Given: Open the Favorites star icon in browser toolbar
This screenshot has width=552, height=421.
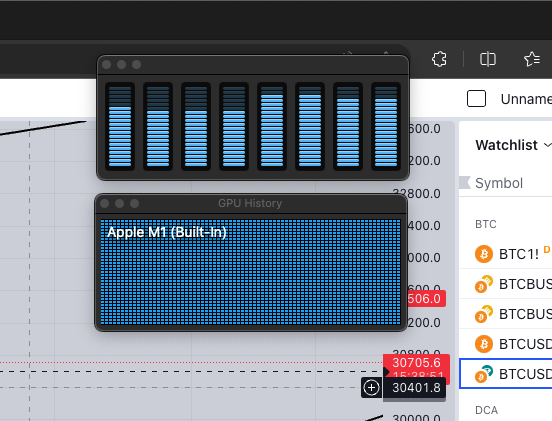Looking at the screenshot, I should coord(532,59).
